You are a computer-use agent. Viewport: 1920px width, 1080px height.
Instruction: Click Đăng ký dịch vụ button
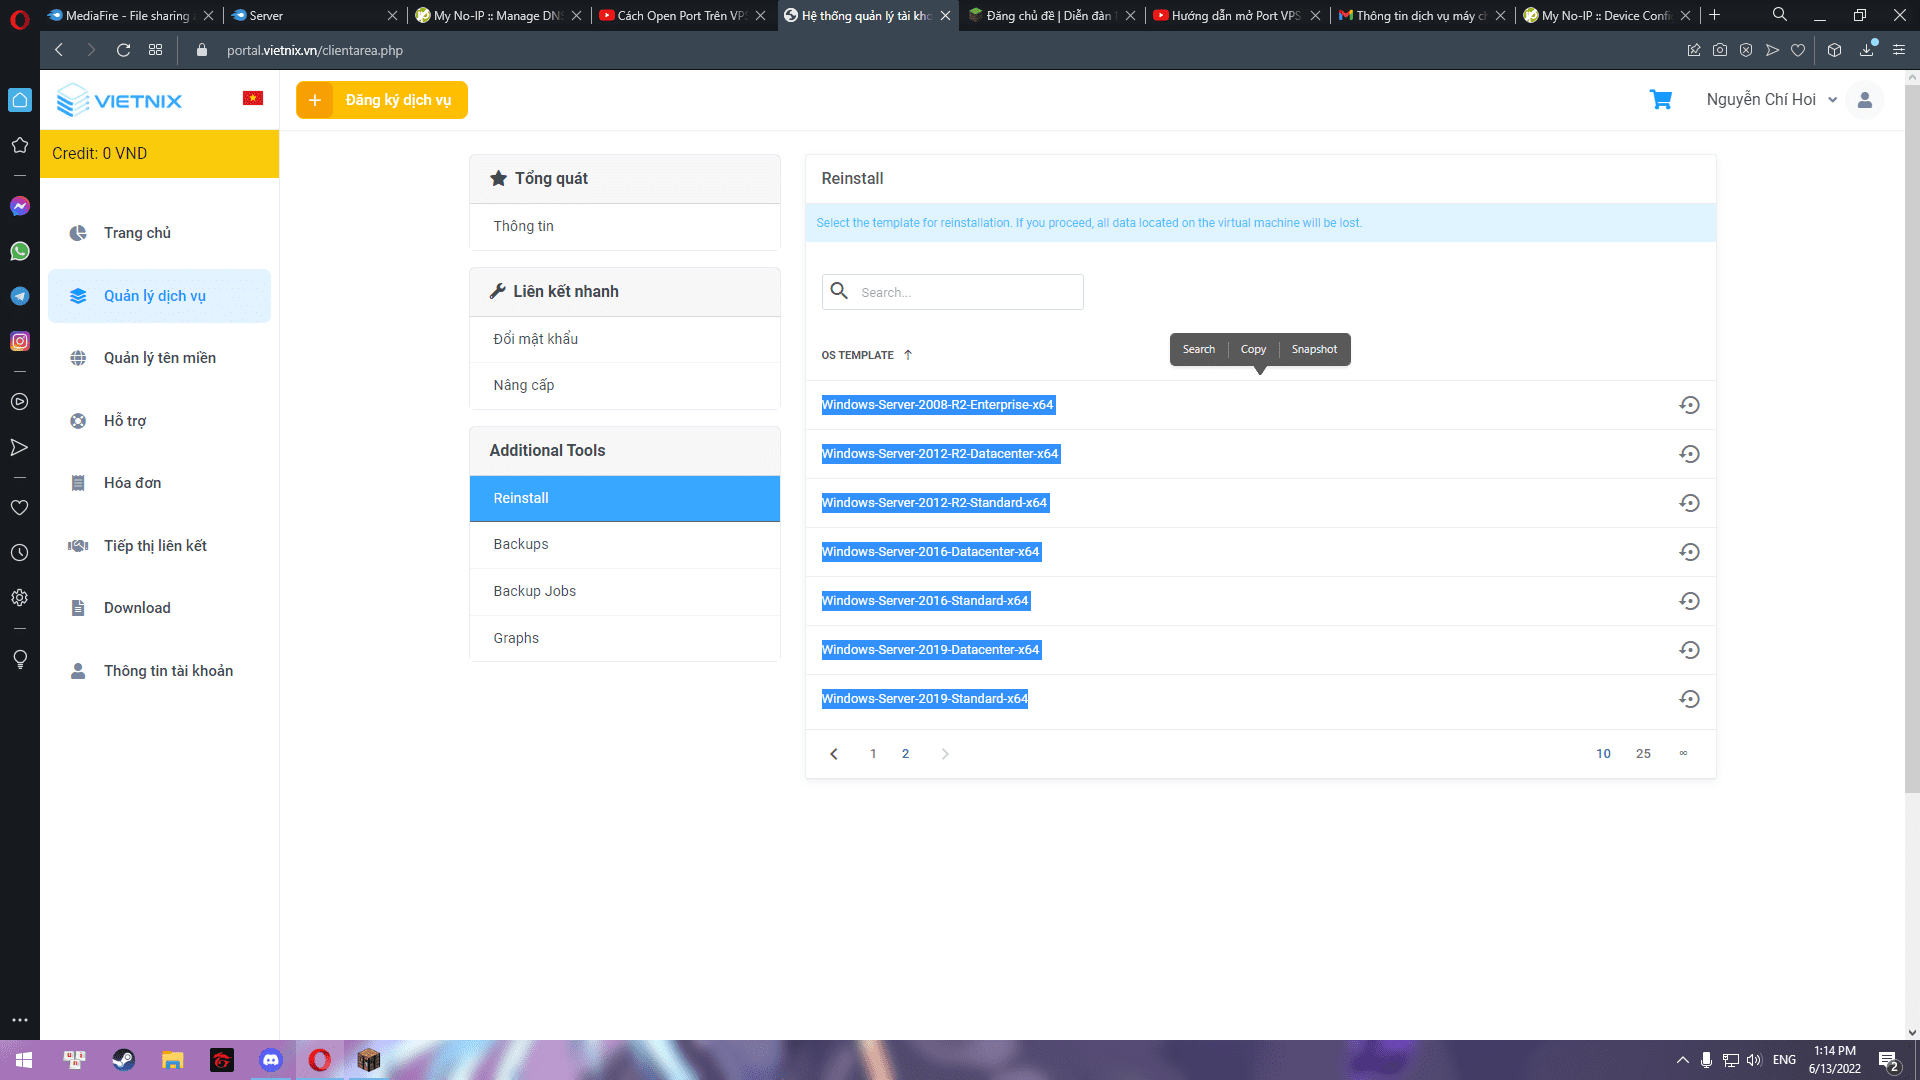click(x=382, y=100)
